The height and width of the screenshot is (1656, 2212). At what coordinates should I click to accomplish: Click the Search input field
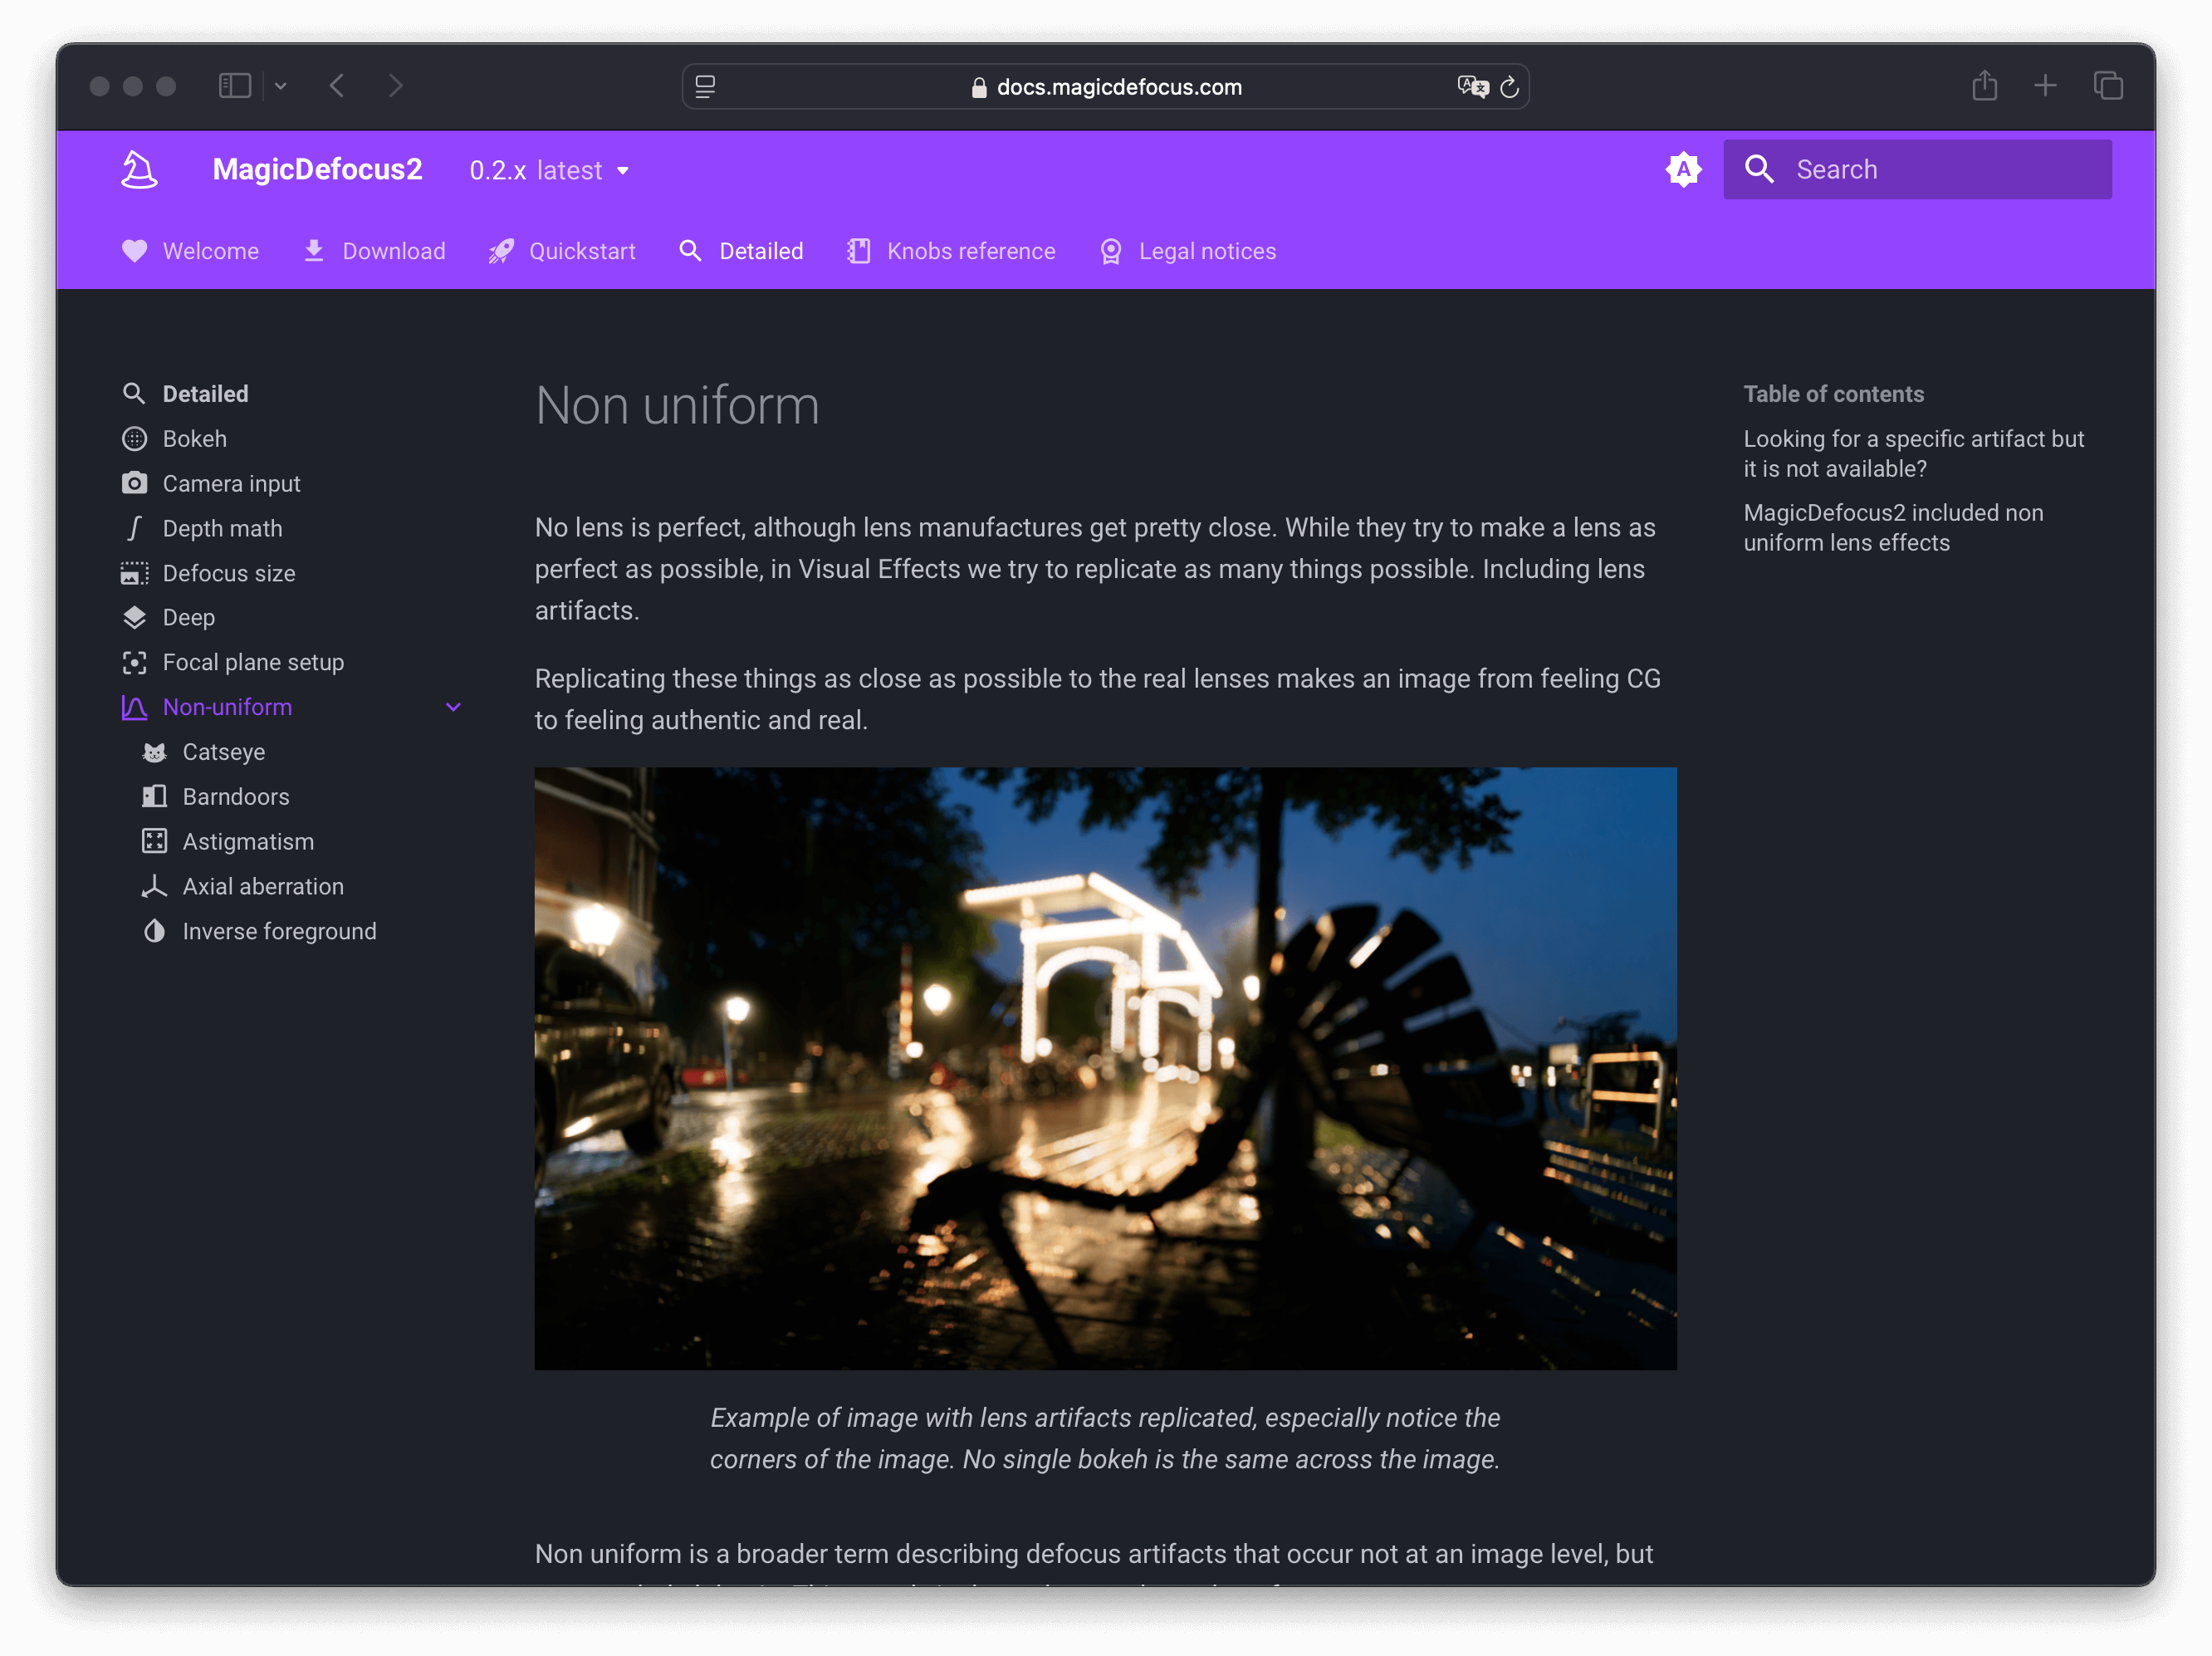click(1917, 169)
